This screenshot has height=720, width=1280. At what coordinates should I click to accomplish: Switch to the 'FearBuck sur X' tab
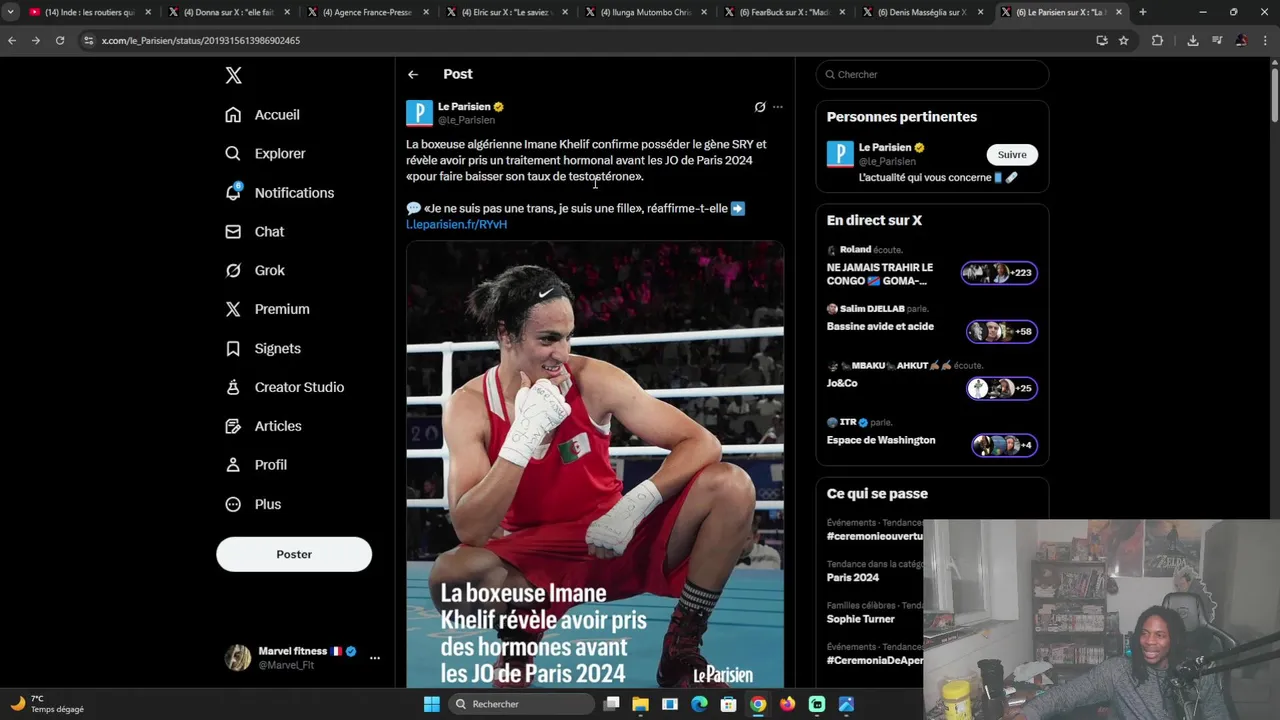tap(784, 12)
